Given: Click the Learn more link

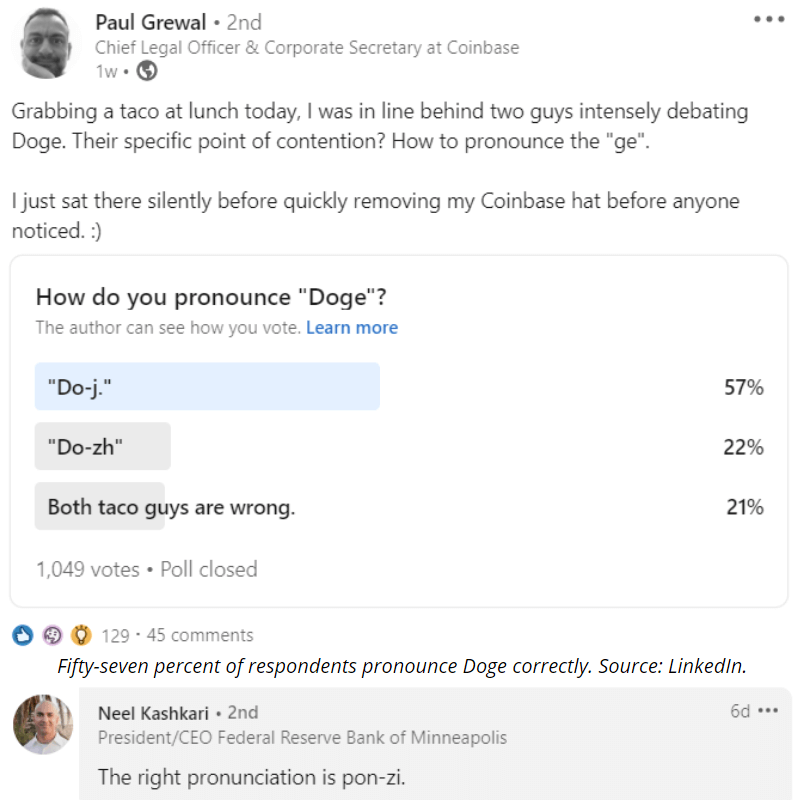Looking at the screenshot, I should tap(351, 328).
